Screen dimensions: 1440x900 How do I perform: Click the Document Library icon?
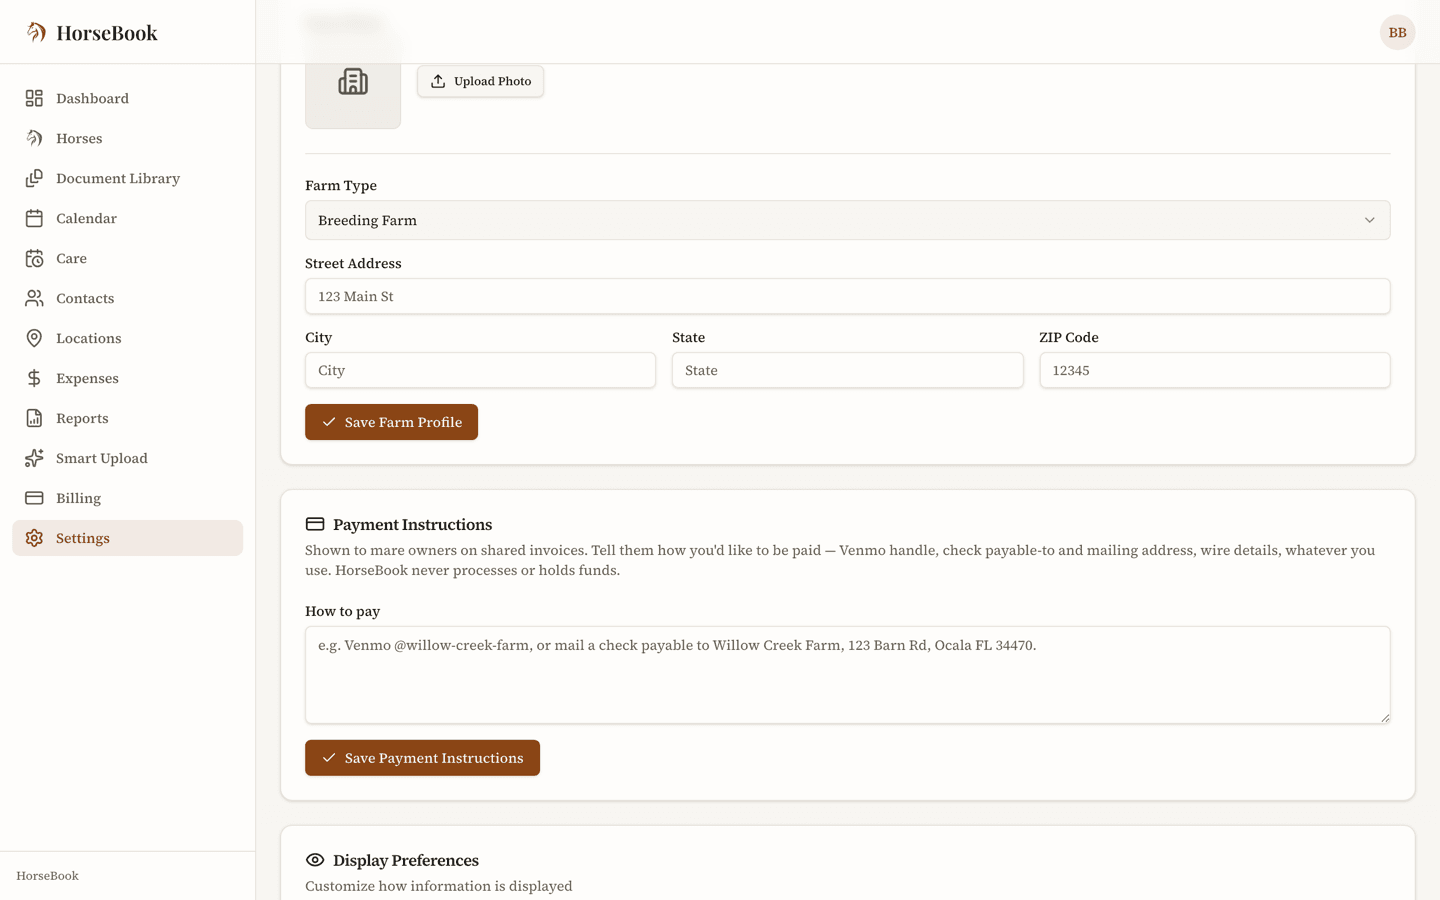(x=34, y=178)
